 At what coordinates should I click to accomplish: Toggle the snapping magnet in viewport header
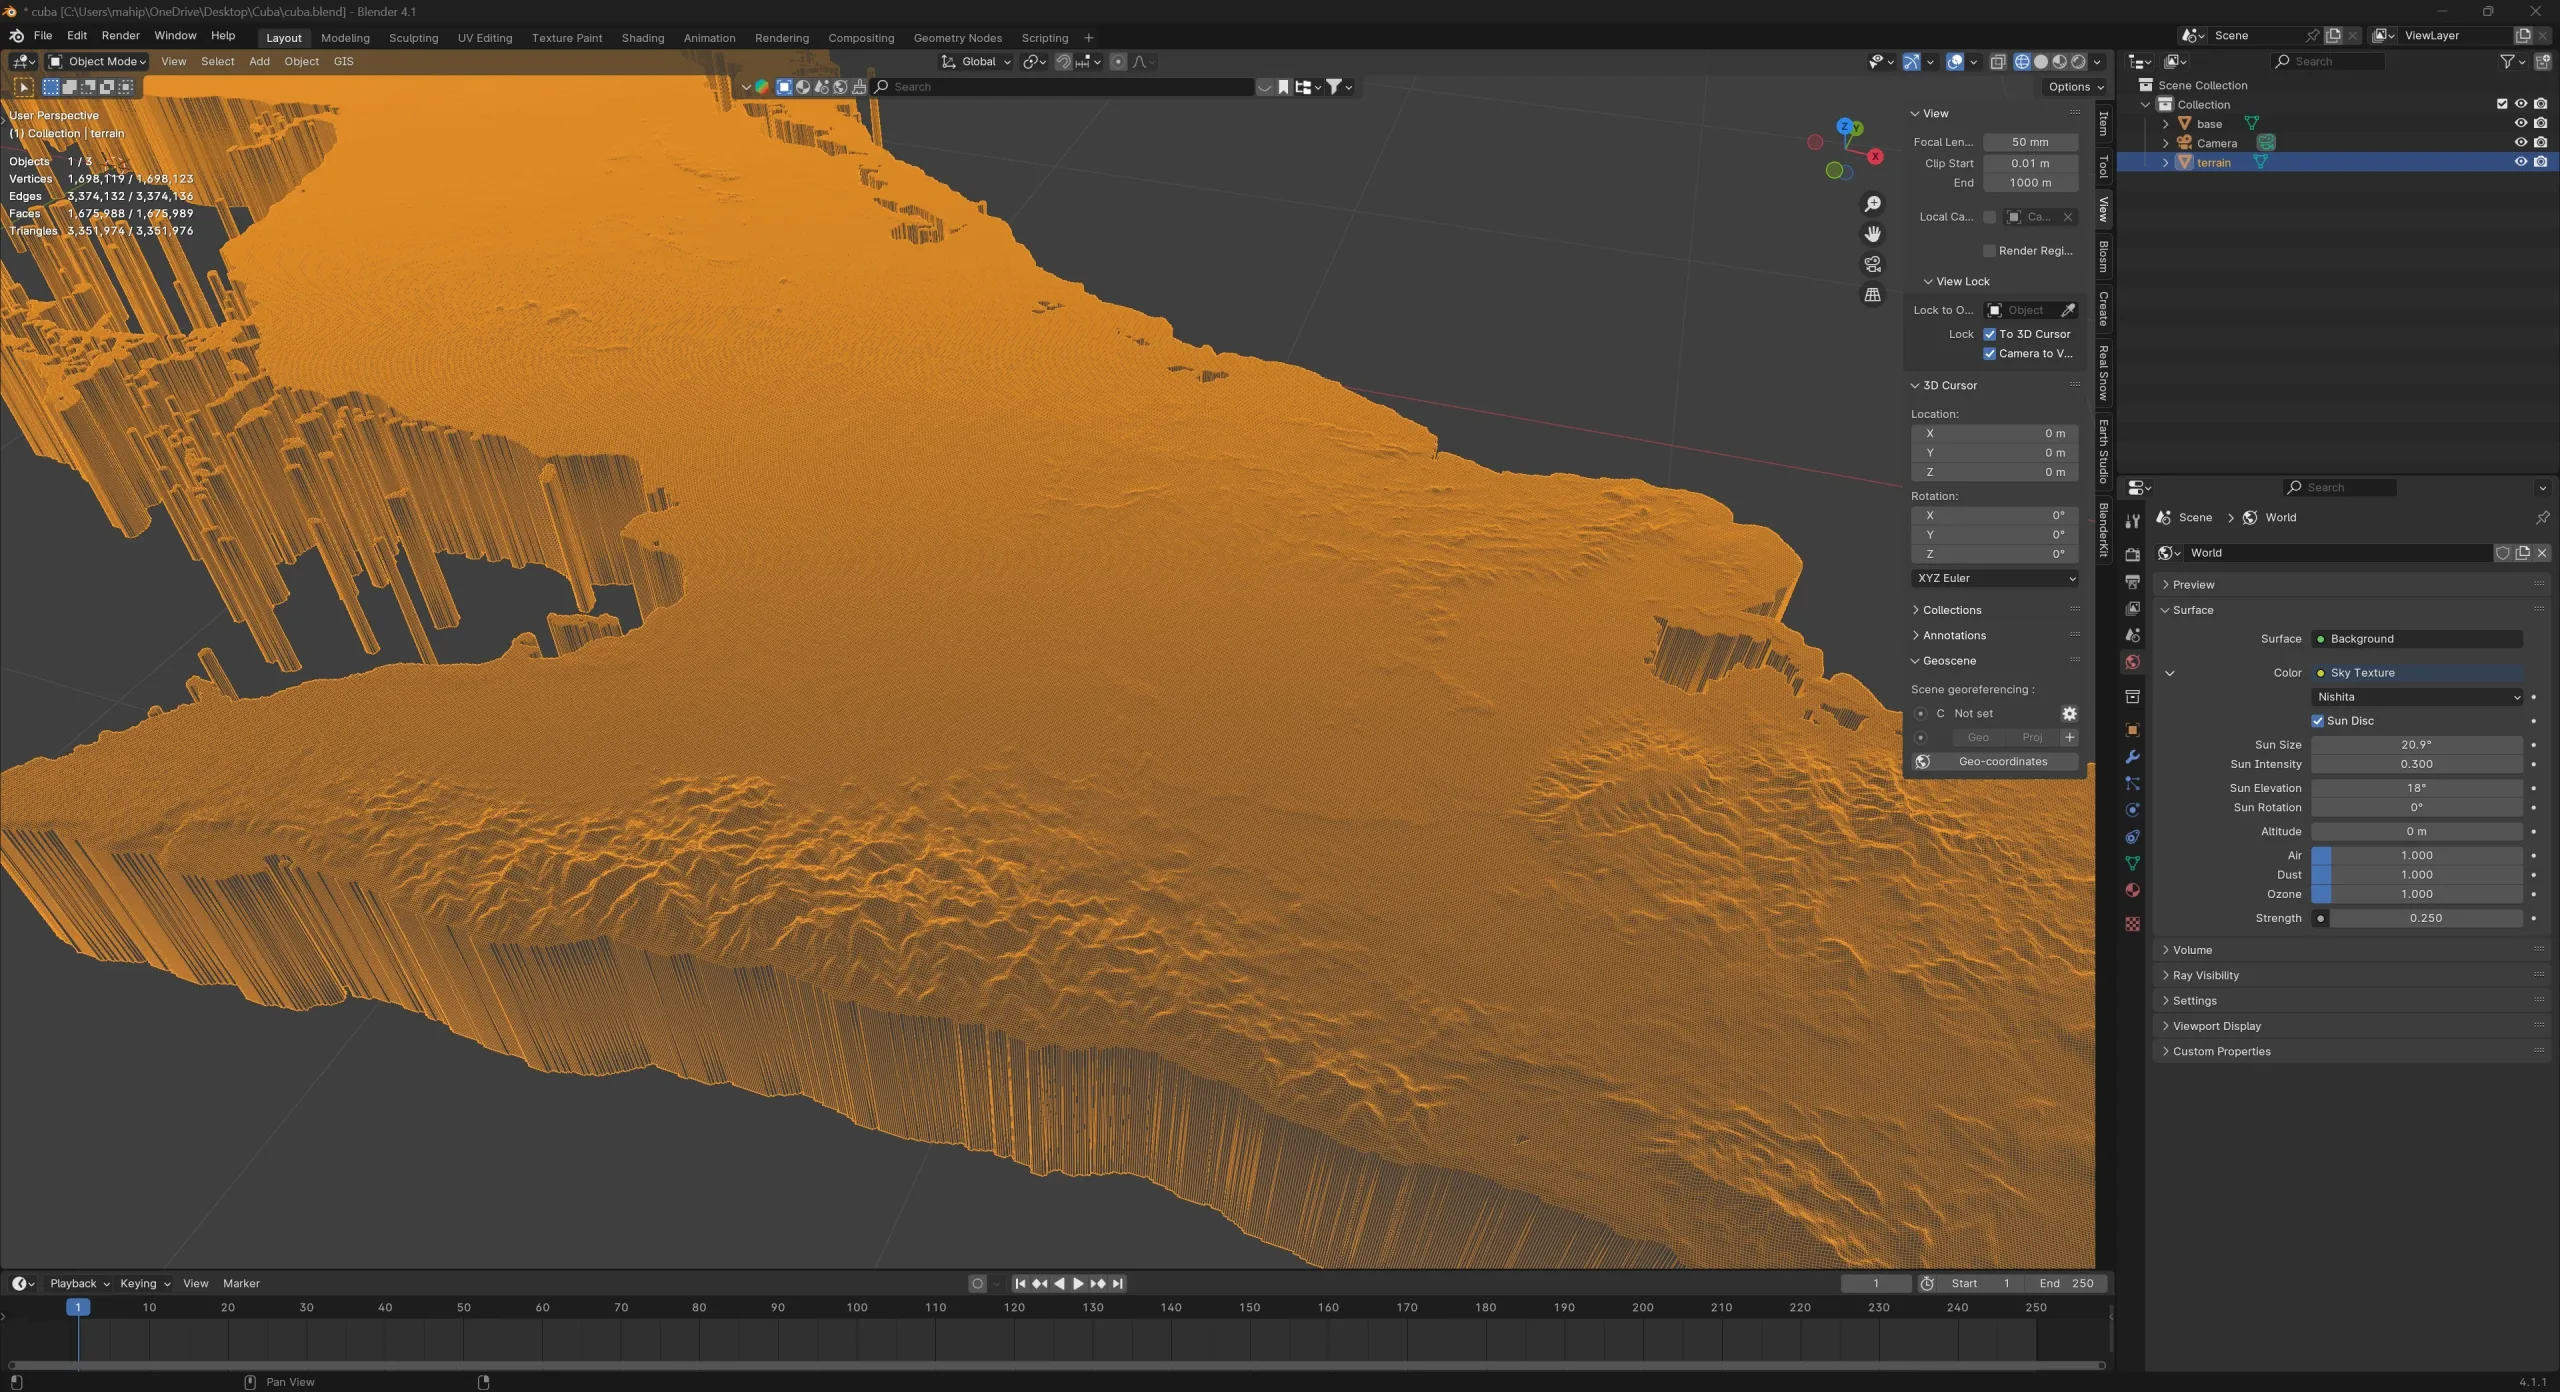click(x=1063, y=61)
